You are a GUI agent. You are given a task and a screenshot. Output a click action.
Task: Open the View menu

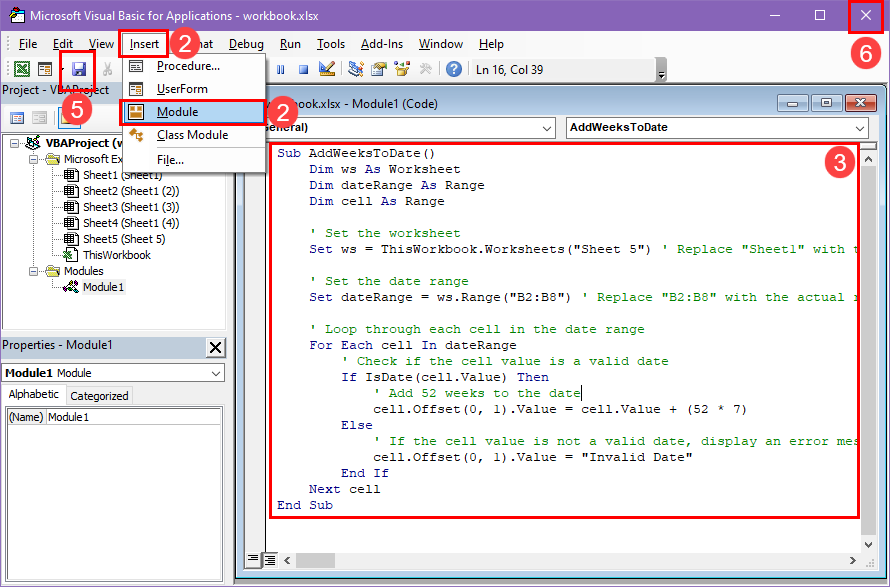click(101, 44)
